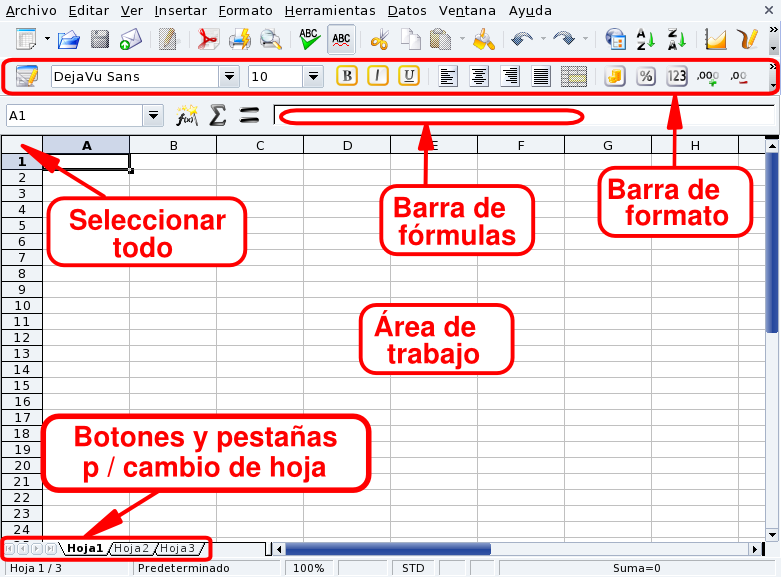The width and height of the screenshot is (781, 577).
Task: Center cell contents horizontally
Action: click(x=479, y=76)
